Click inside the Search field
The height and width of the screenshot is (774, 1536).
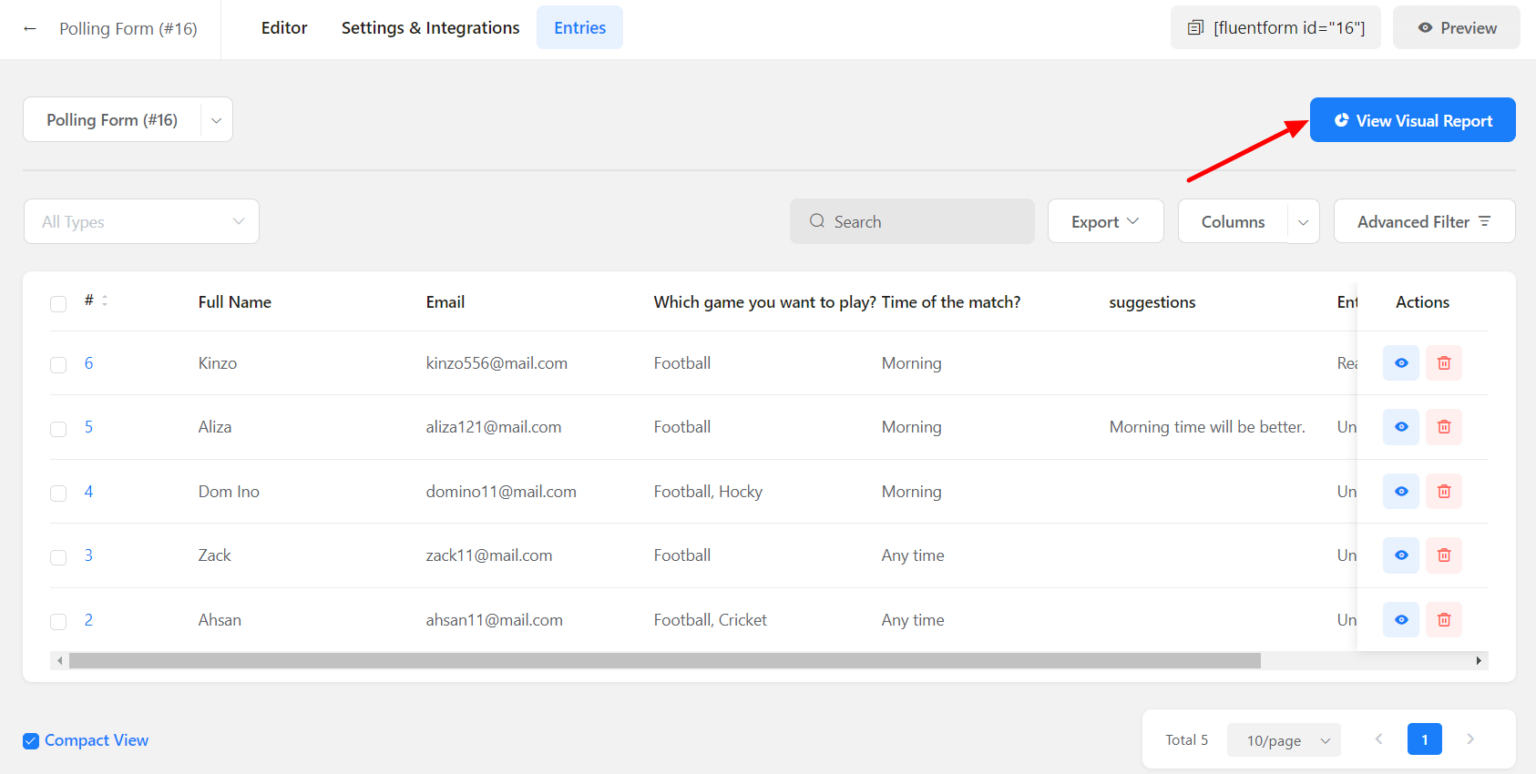[x=912, y=221]
